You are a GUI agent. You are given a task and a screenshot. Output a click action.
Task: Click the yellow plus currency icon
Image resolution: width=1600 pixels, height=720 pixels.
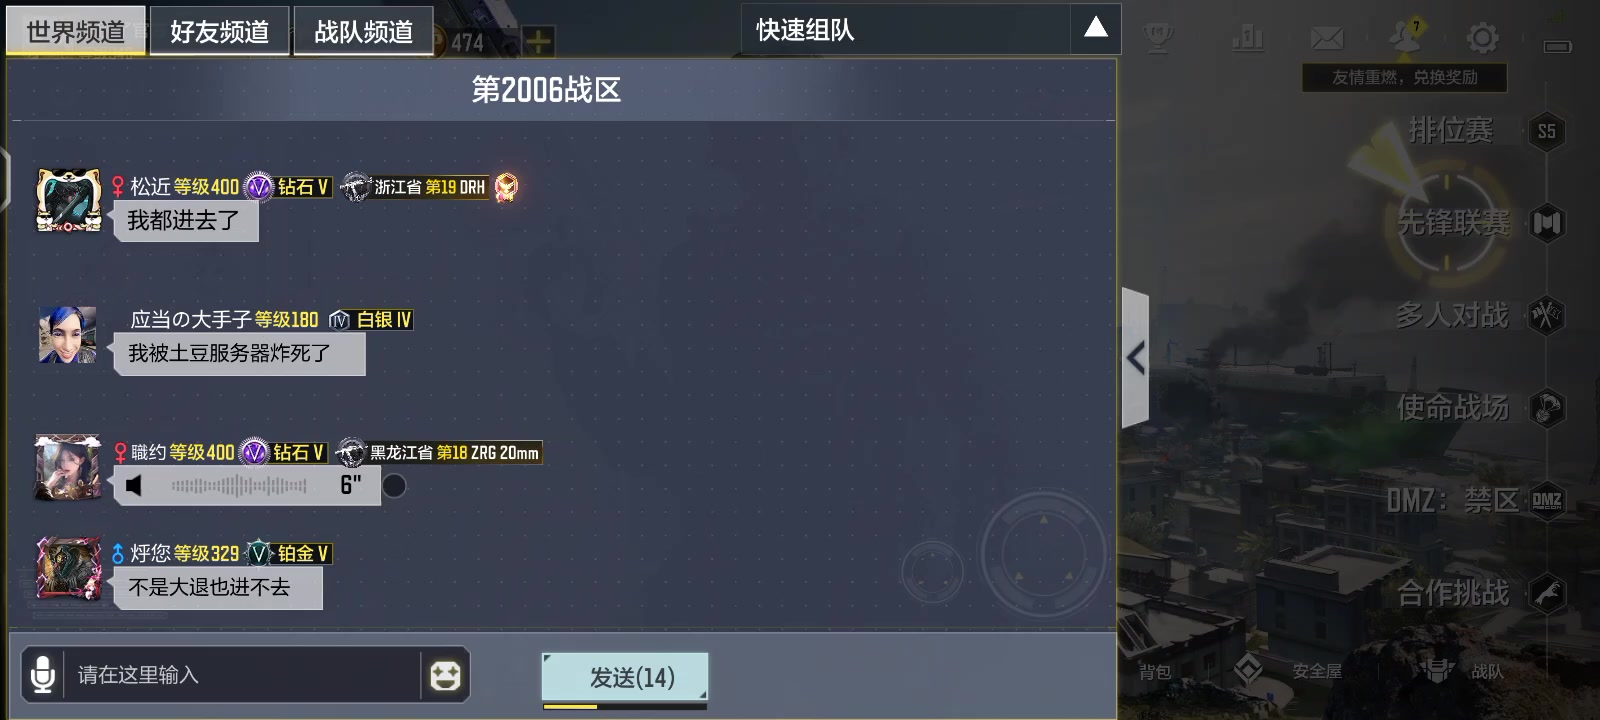pos(538,42)
